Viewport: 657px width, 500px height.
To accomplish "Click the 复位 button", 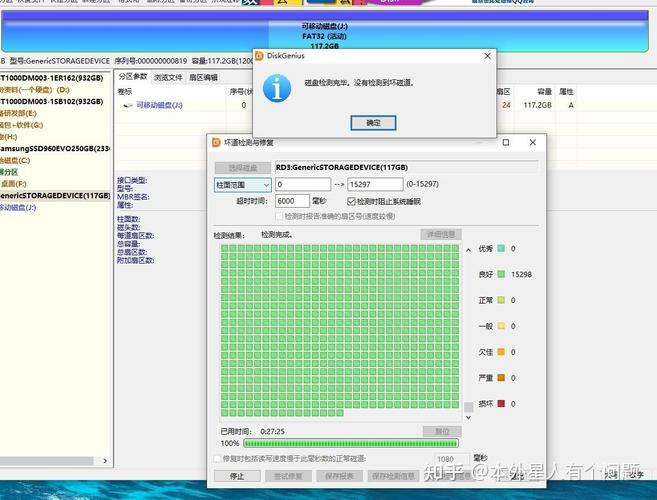I will 442,431.
